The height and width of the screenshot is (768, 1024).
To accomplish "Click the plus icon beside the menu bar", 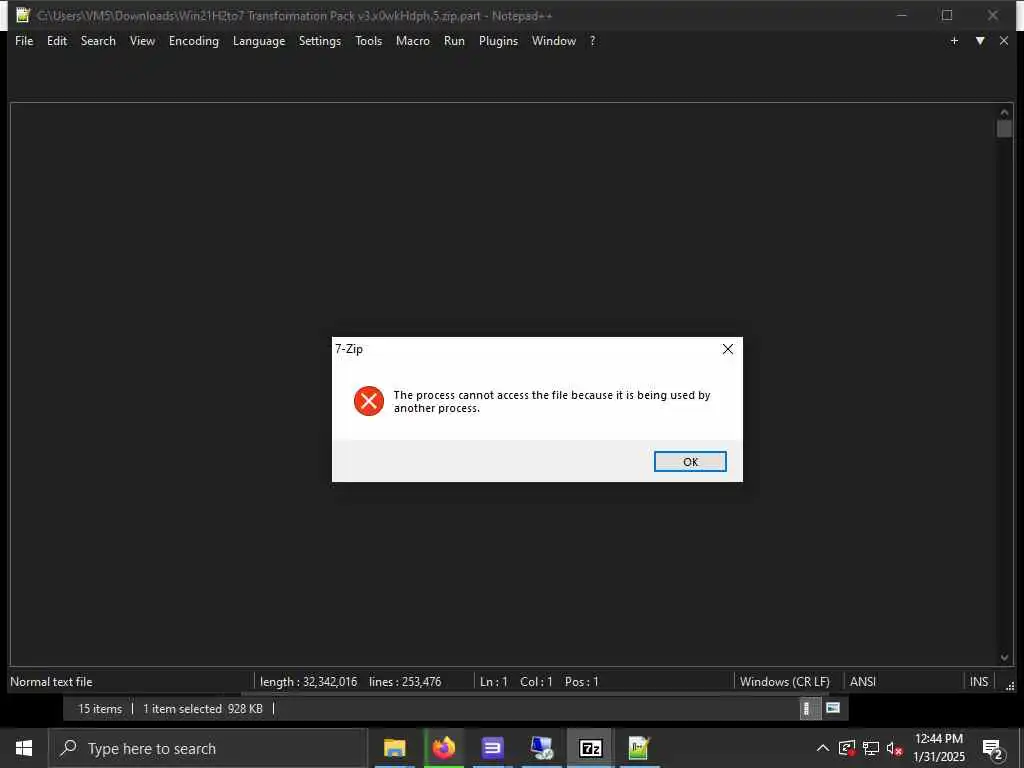I will (954, 40).
